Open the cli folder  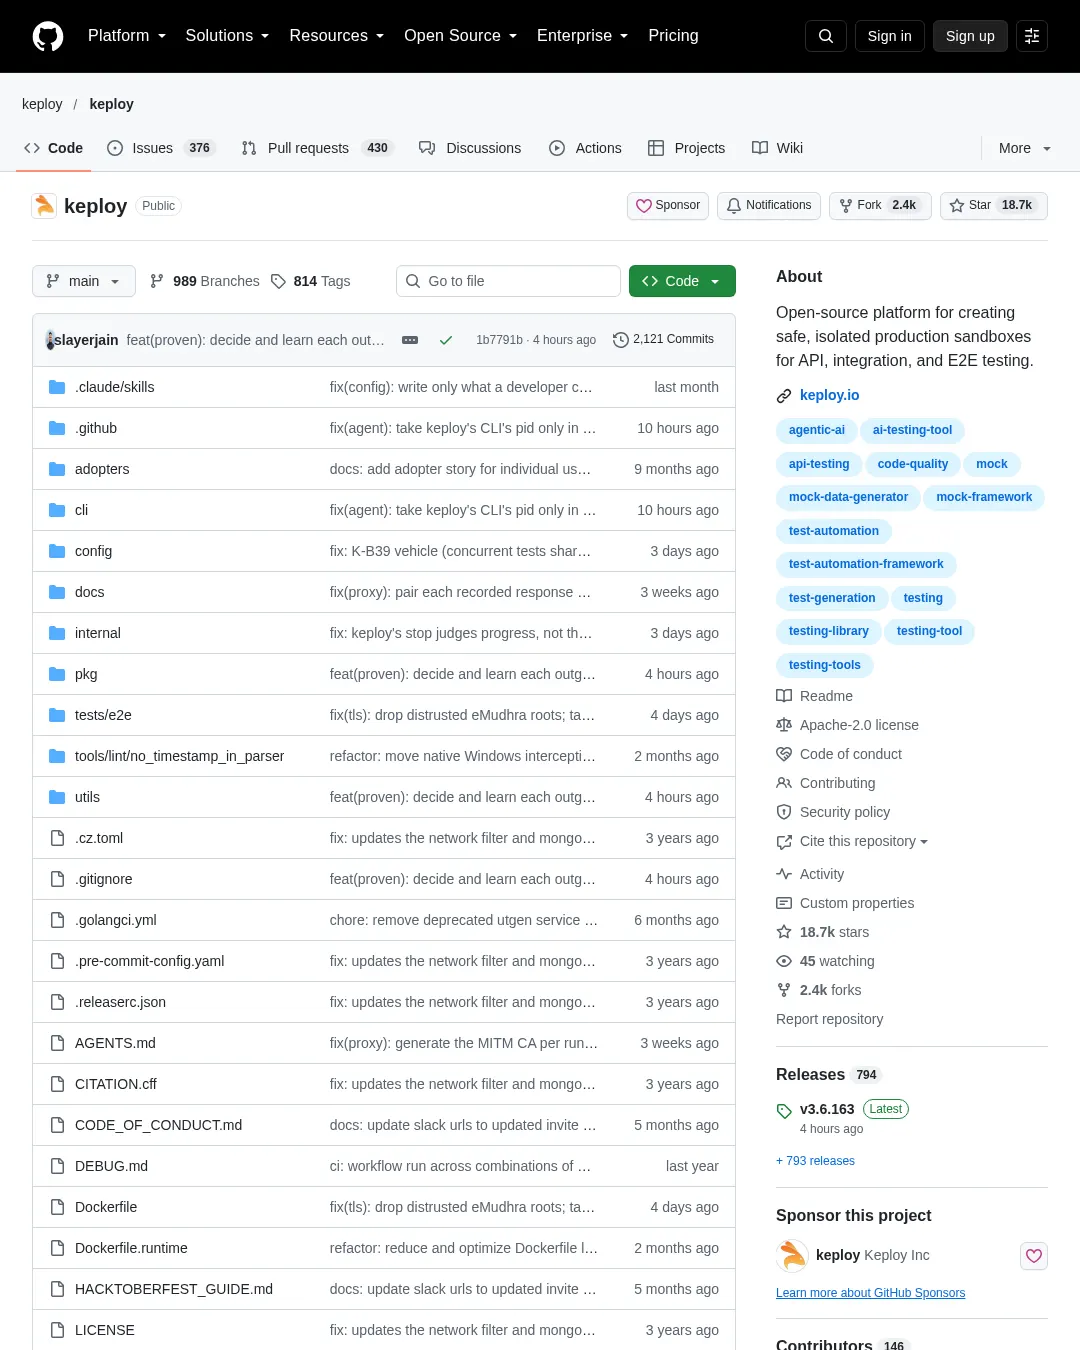(x=81, y=510)
